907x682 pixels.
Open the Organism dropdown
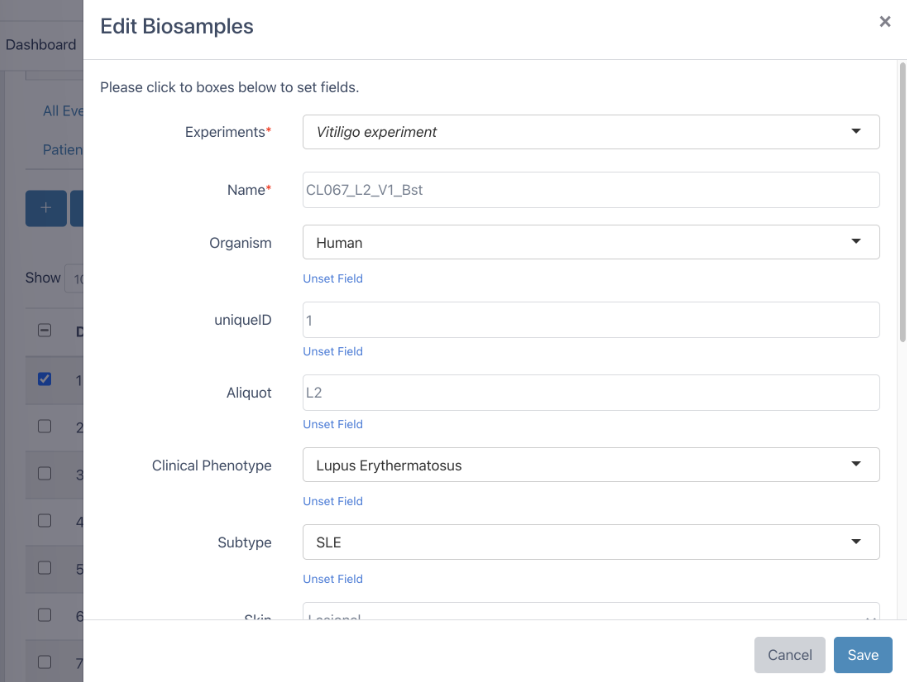[x=591, y=242]
